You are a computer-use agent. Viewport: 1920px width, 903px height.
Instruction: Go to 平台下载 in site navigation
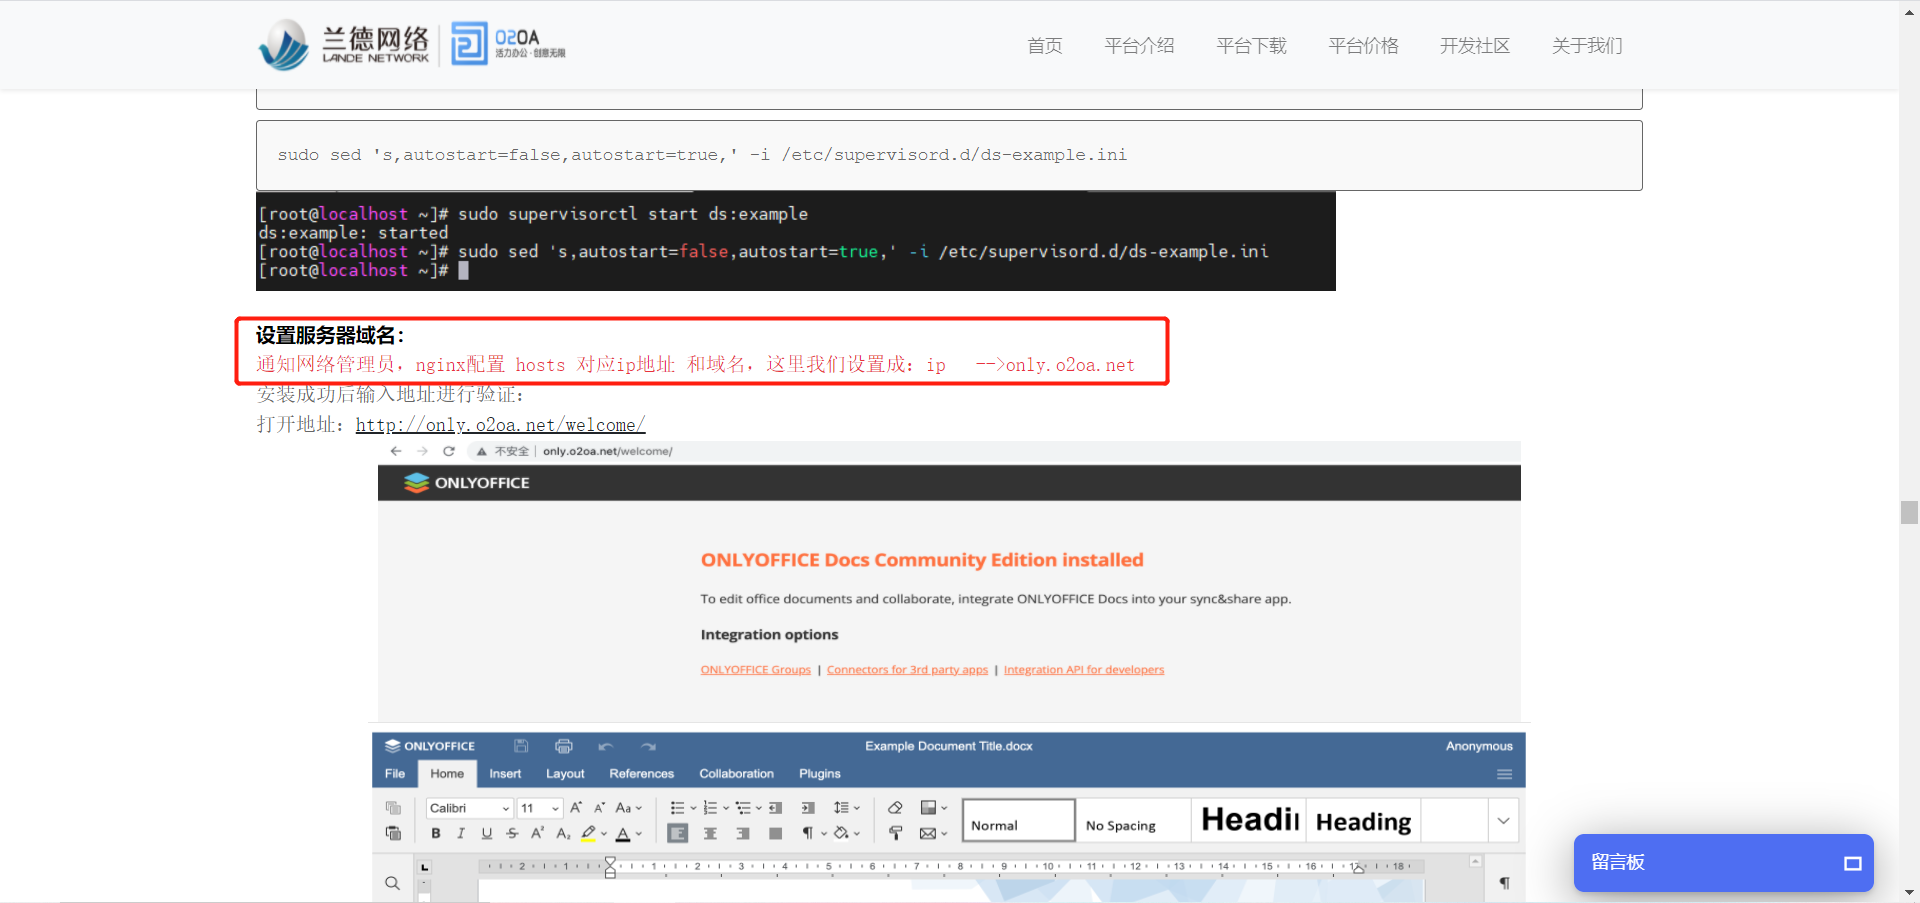pyautogui.click(x=1251, y=46)
